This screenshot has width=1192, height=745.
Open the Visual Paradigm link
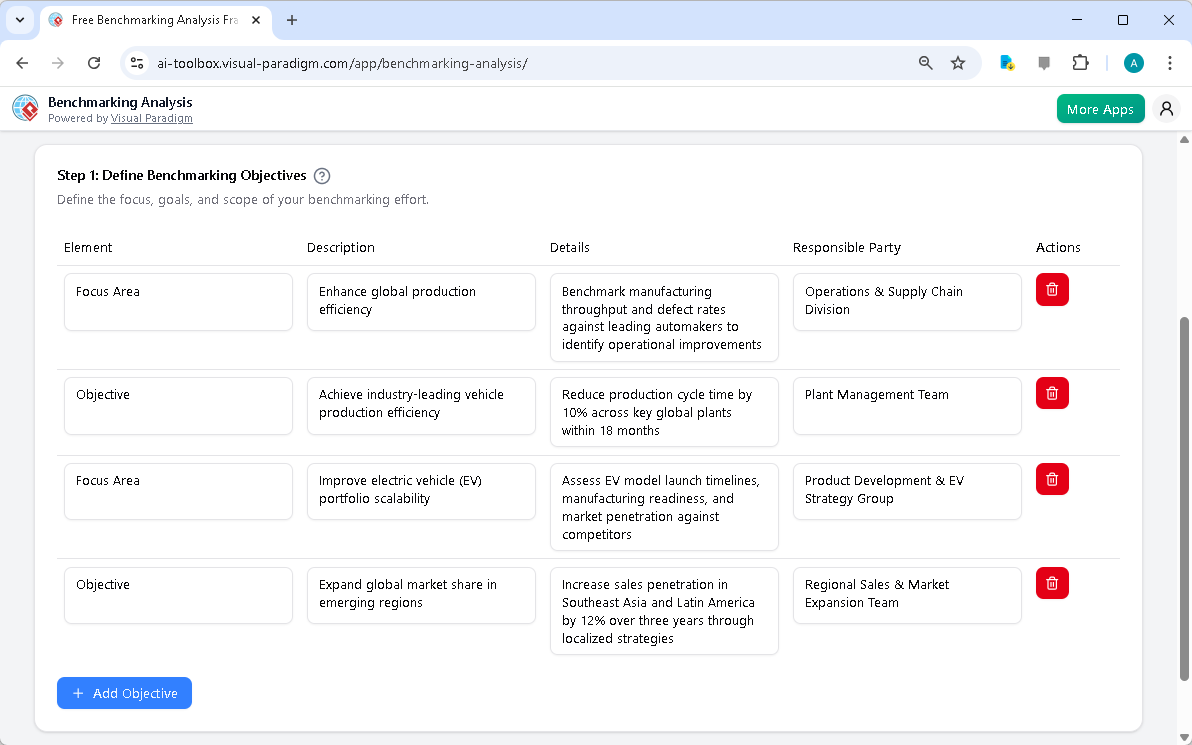(x=152, y=118)
